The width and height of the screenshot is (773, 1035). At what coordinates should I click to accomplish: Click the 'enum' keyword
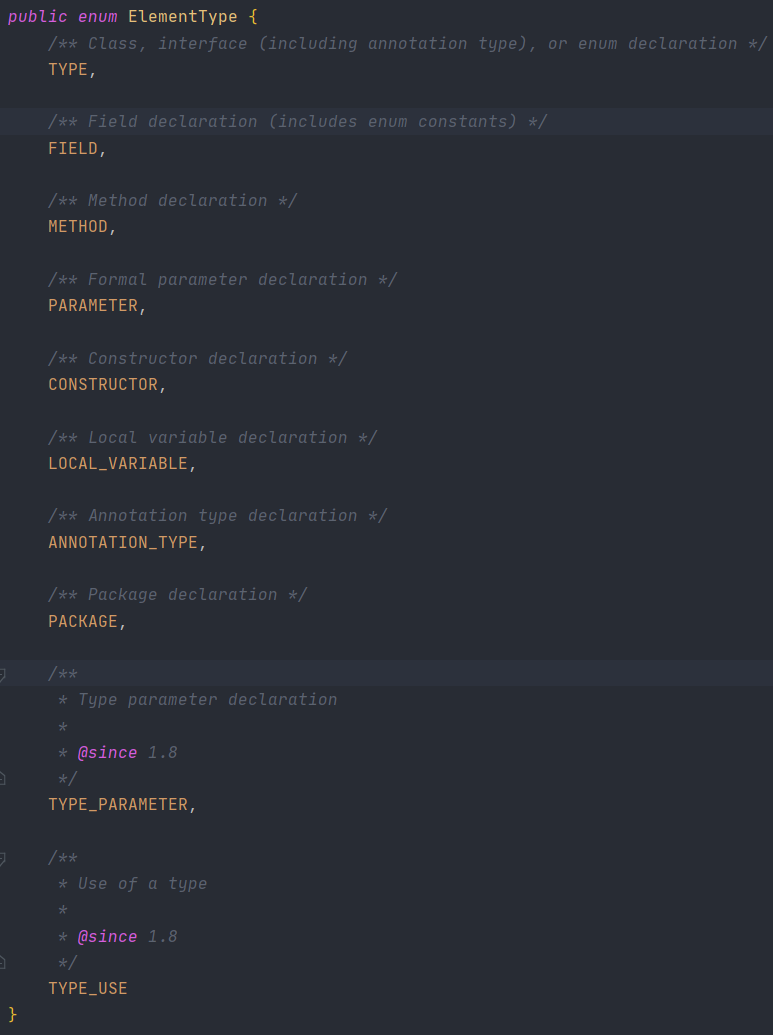(x=98, y=17)
